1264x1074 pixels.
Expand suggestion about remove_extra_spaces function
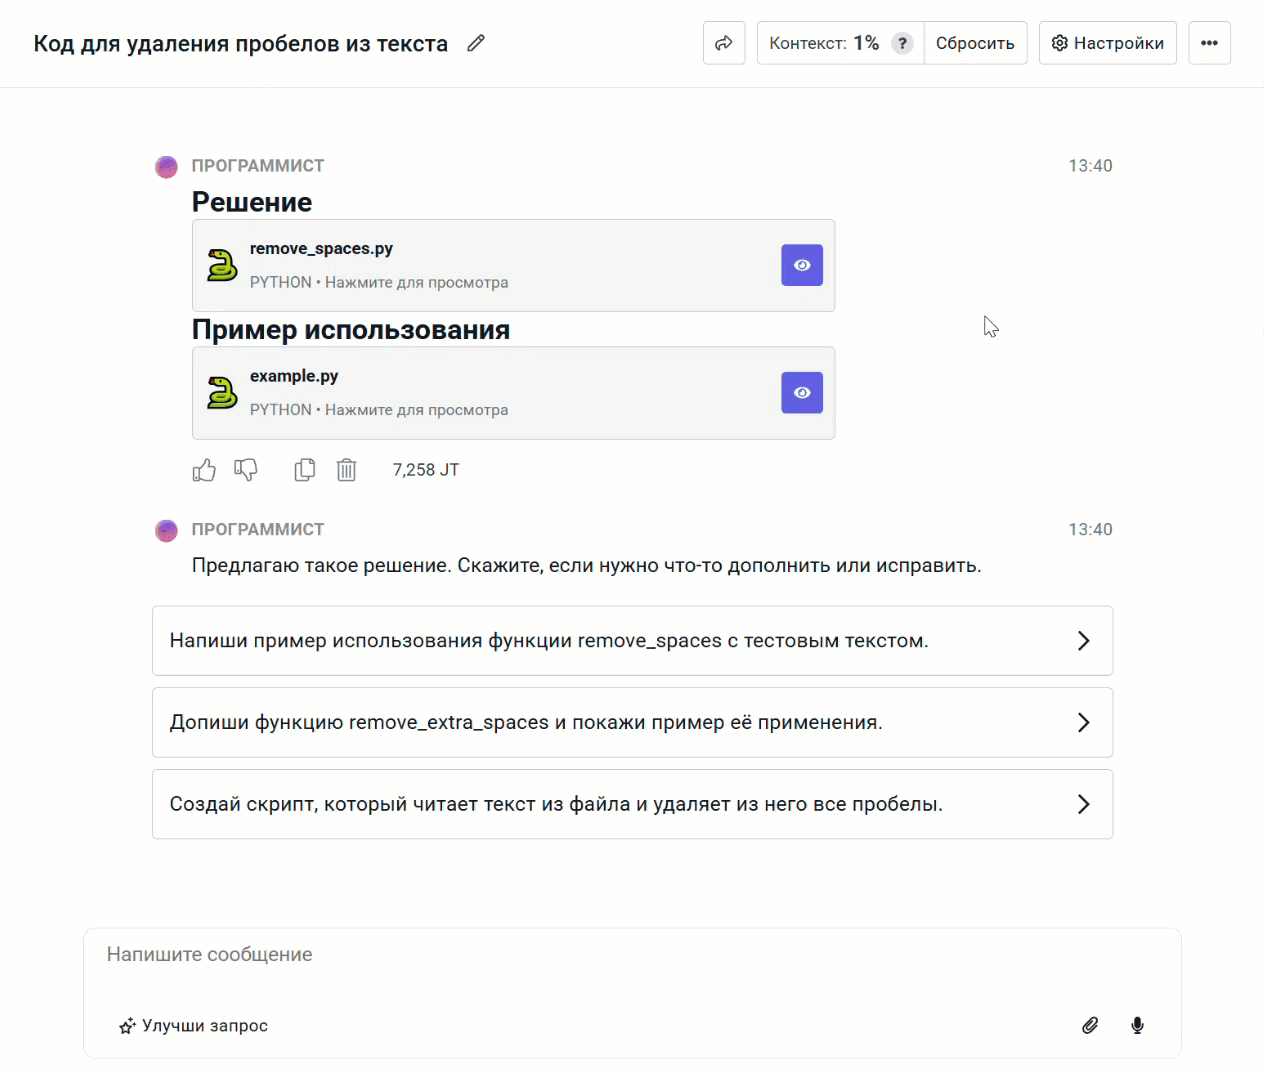click(x=632, y=723)
